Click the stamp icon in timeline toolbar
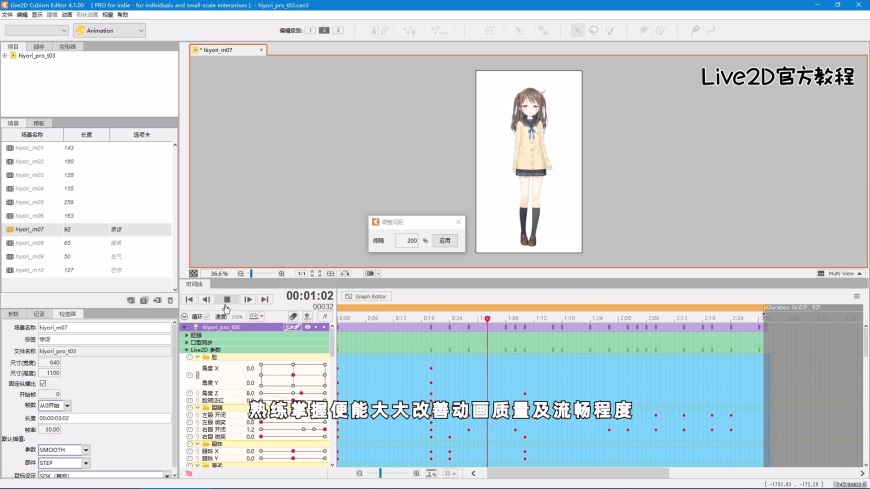This screenshot has width=870, height=489. tap(307, 316)
